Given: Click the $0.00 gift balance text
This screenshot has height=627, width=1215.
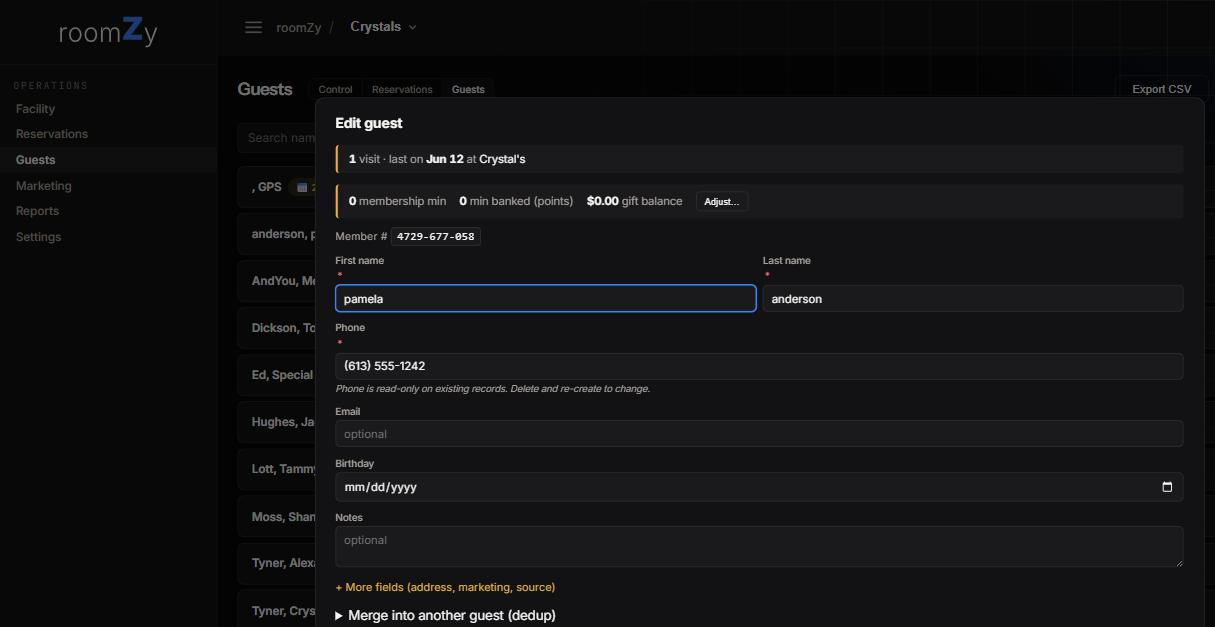Looking at the screenshot, I should pos(634,201).
